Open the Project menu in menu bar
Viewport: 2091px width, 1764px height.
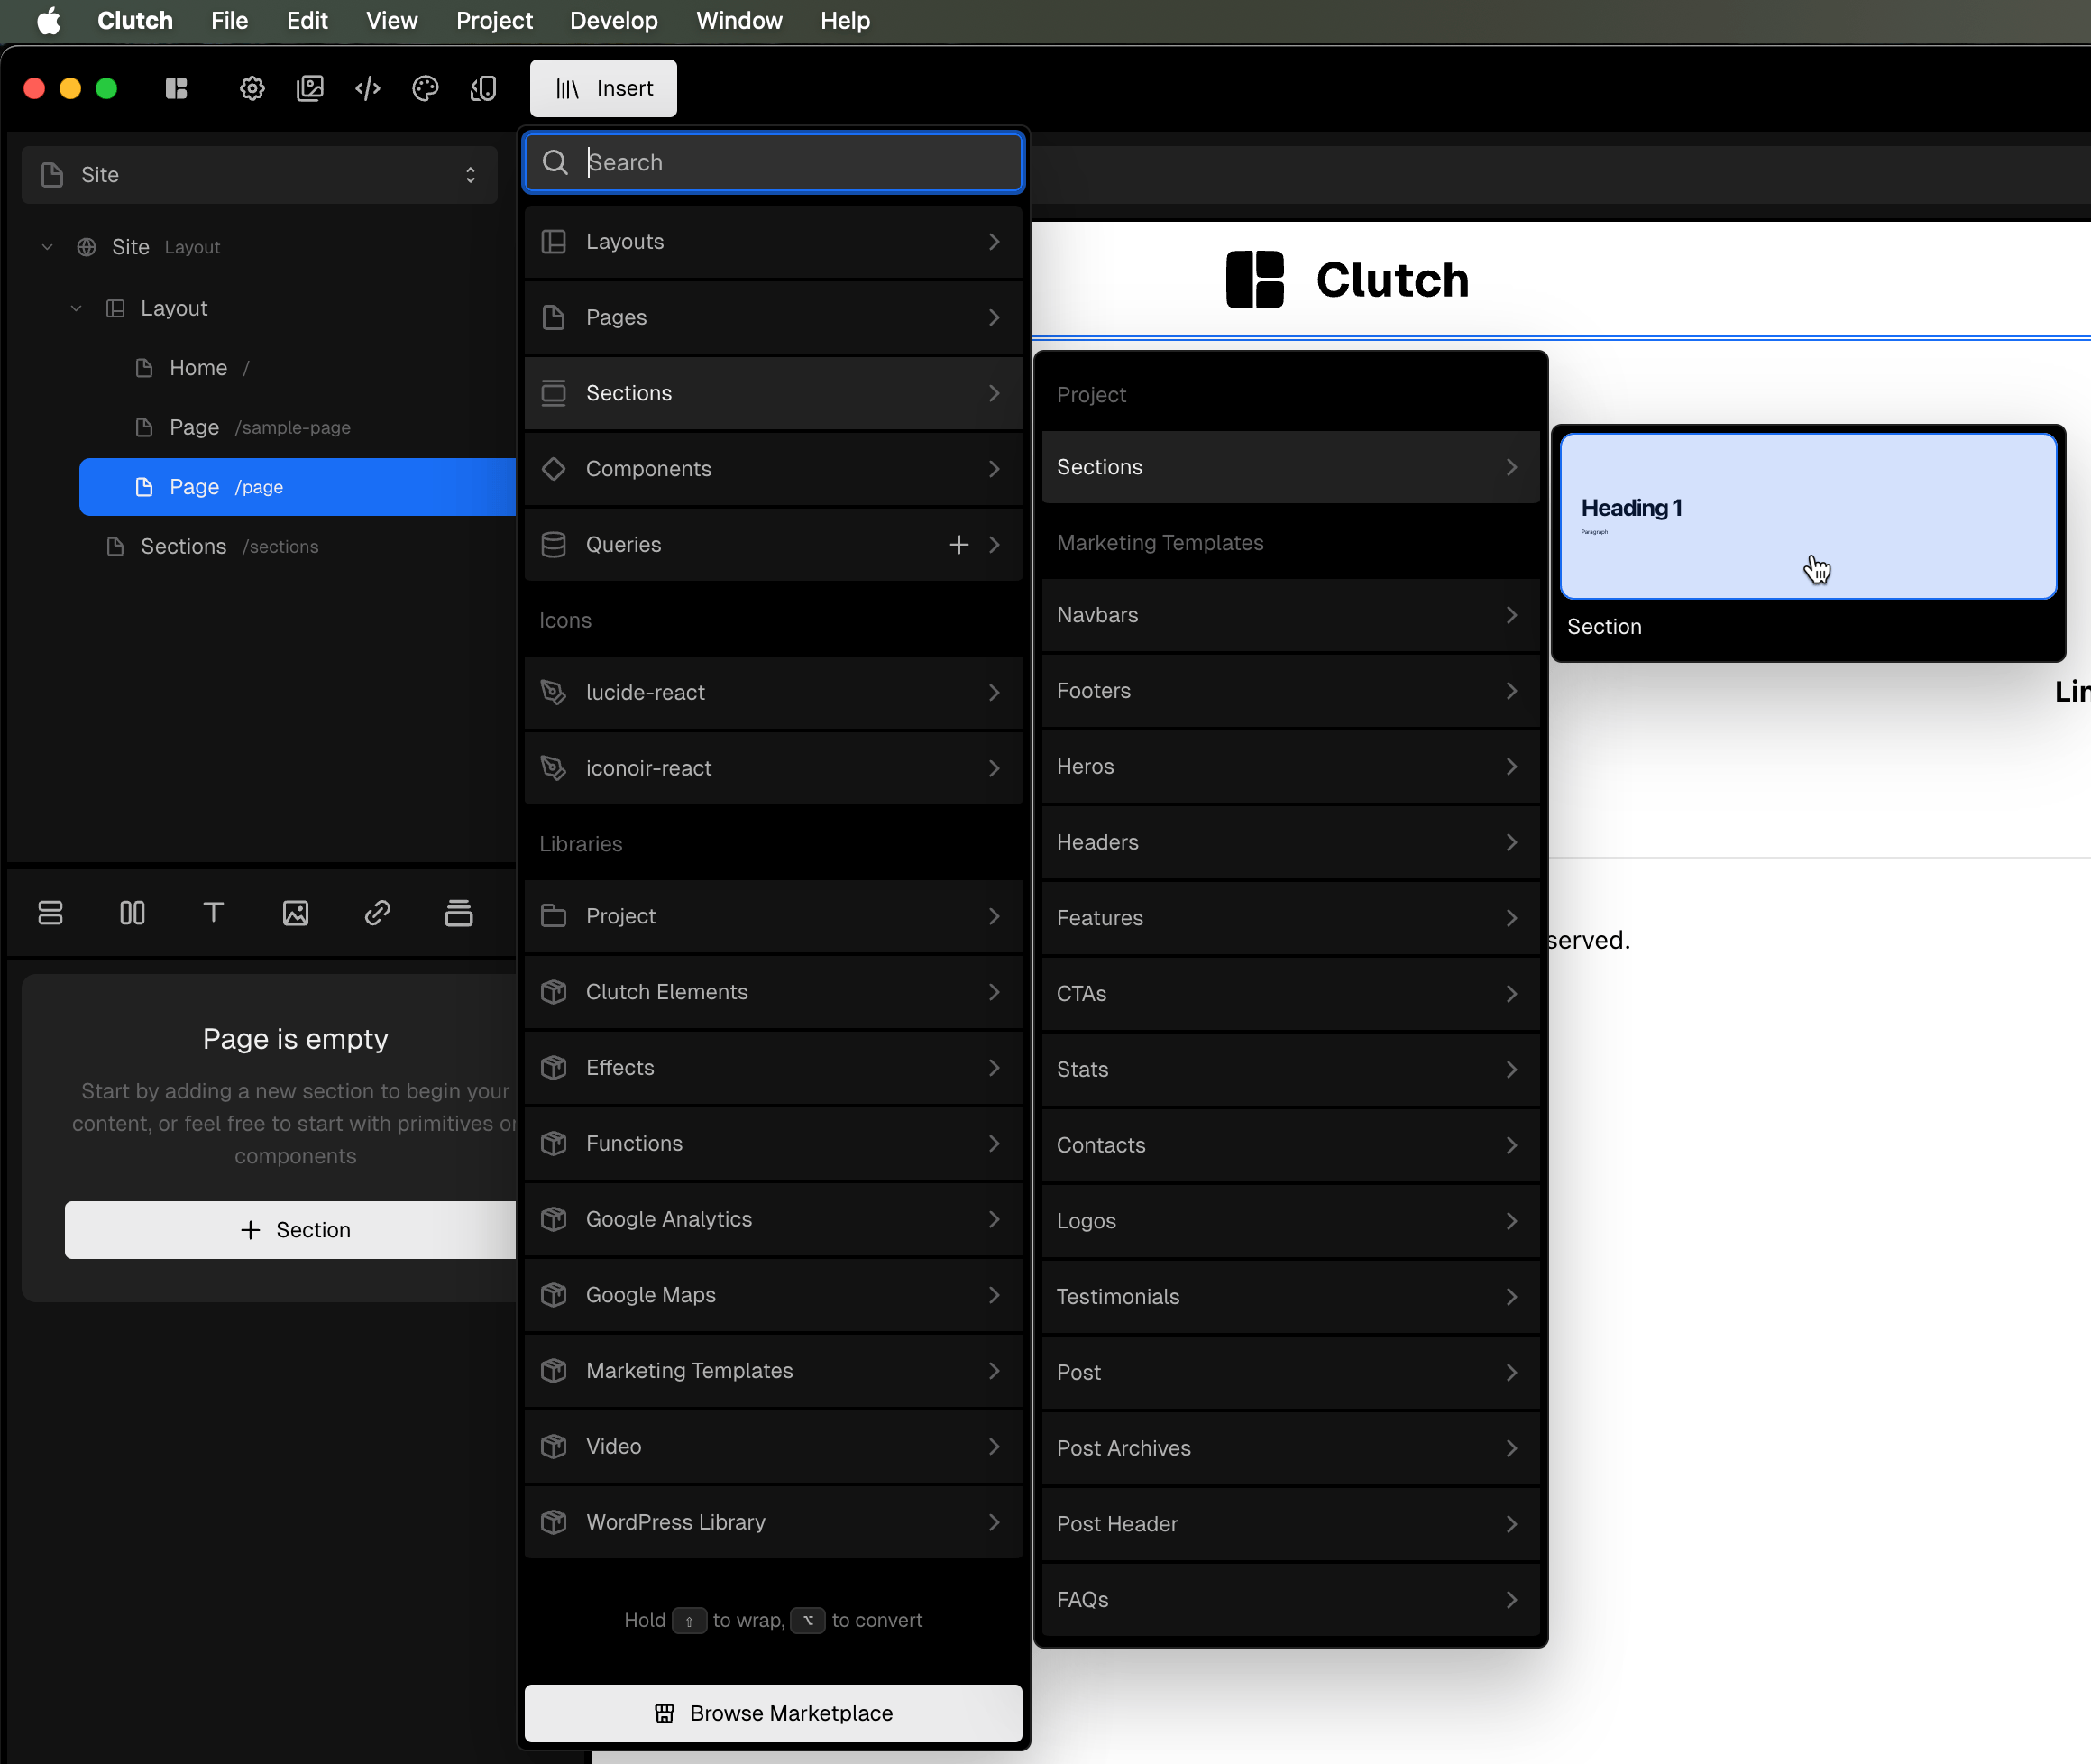pyautogui.click(x=494, y=21)
